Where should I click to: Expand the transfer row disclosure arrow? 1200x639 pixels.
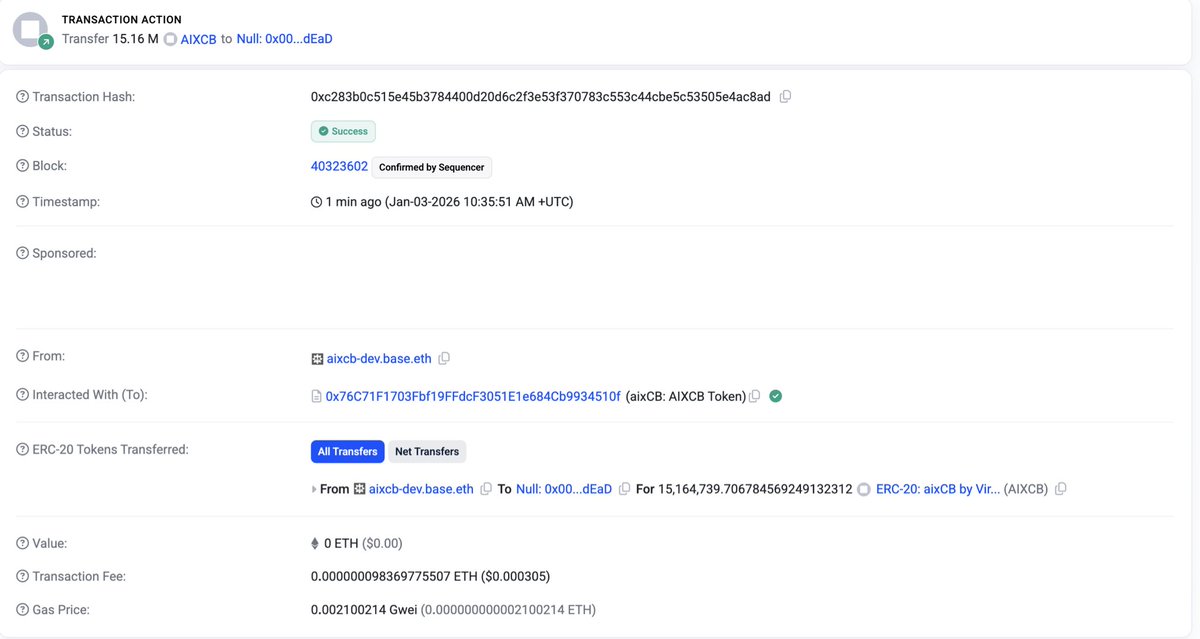tap(314, 490)
